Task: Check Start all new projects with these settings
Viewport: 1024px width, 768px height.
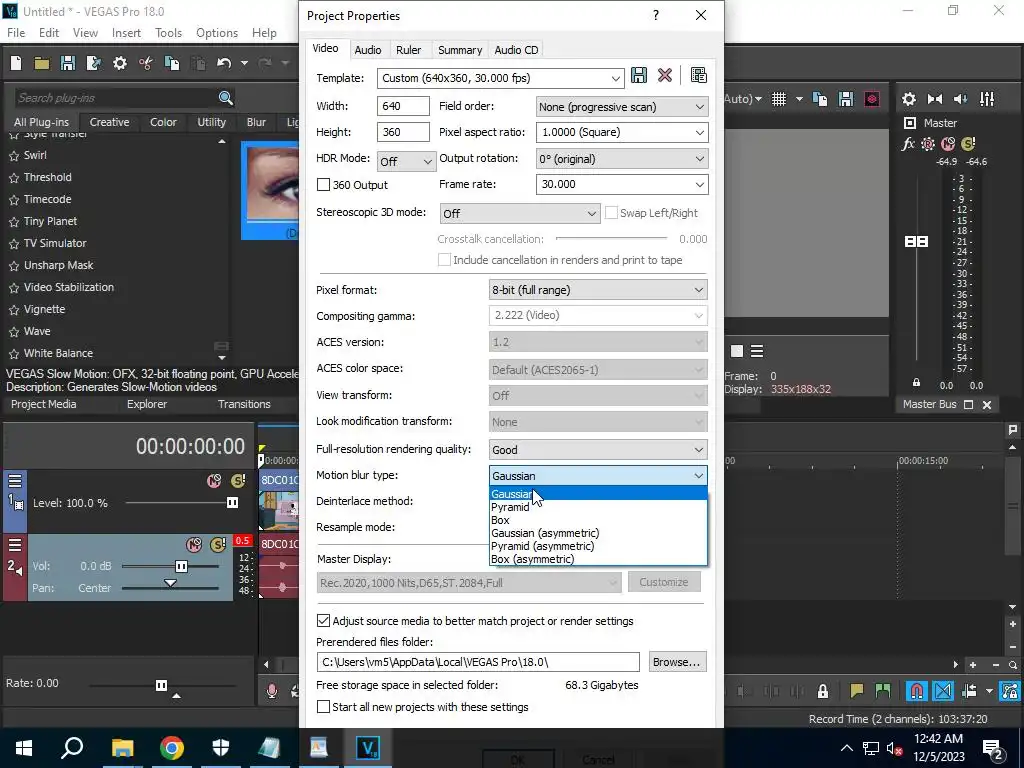Action: pyautogui.click(x=323, y=707)
